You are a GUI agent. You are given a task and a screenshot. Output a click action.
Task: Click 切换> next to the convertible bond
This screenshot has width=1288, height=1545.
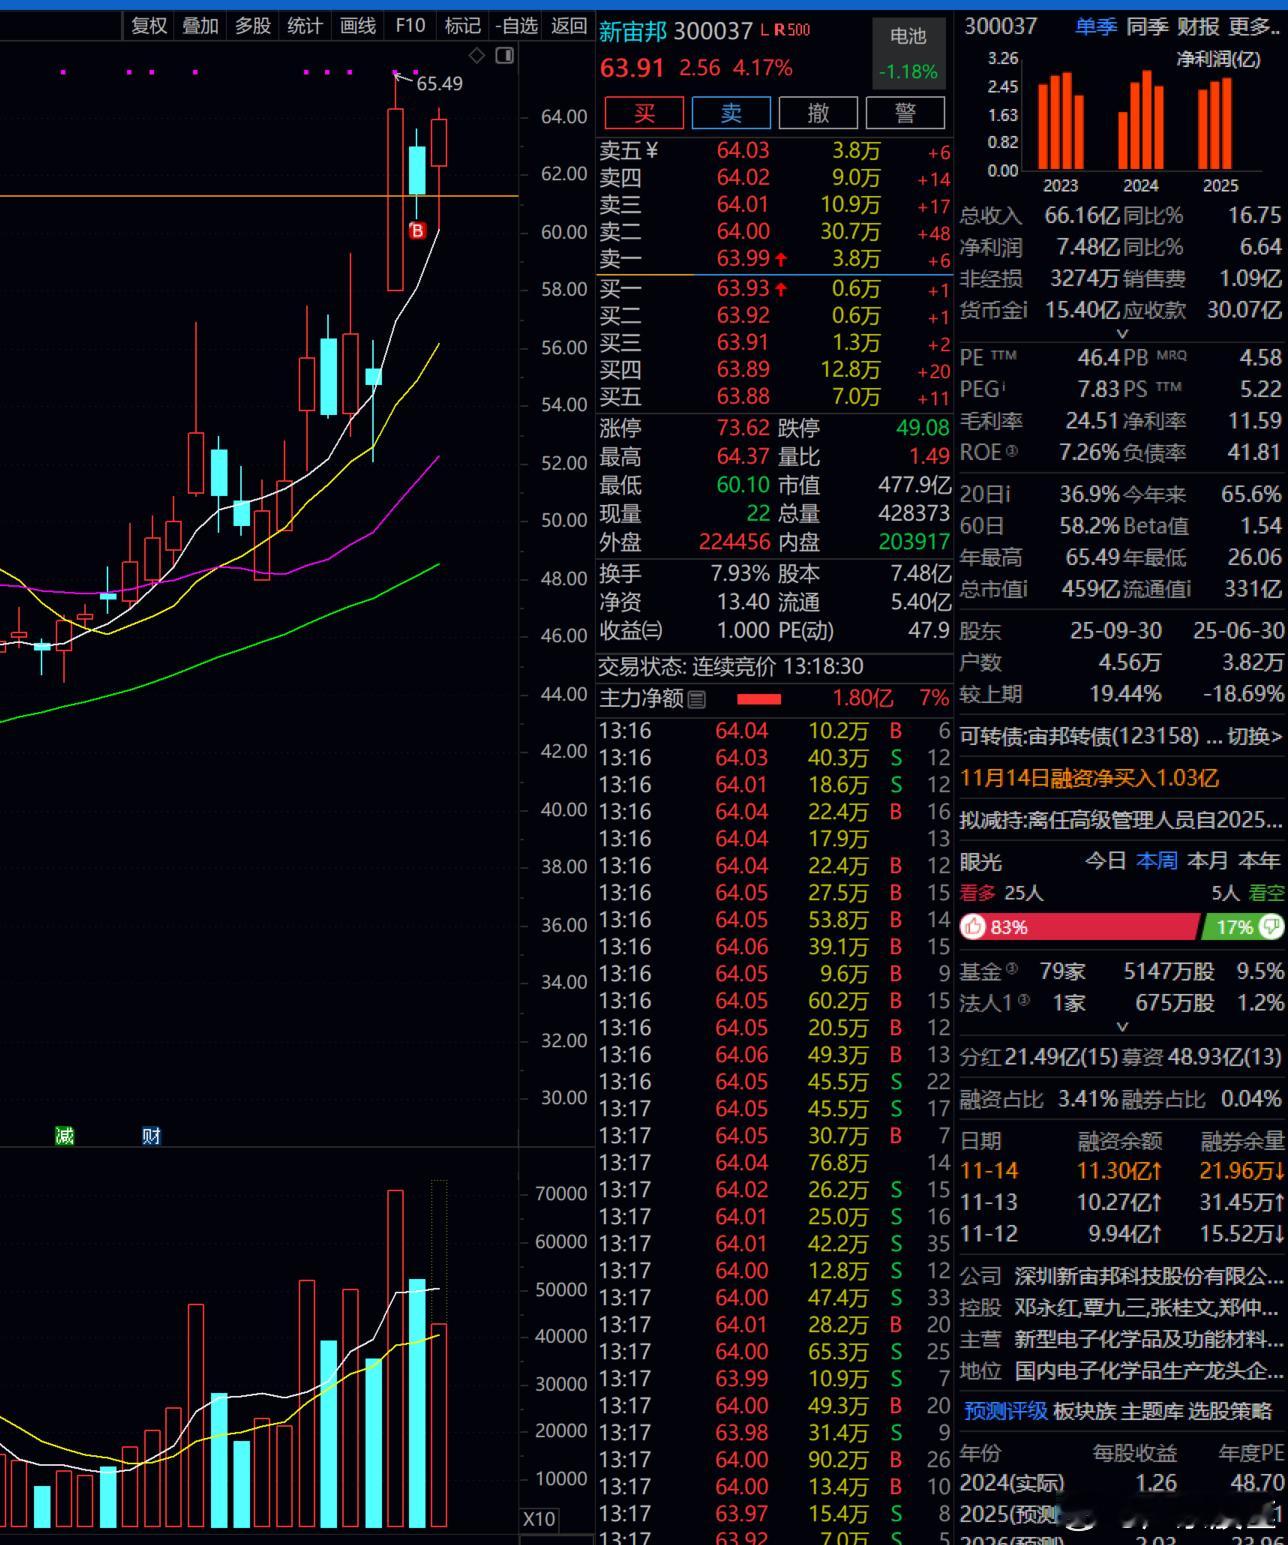tap(1255, 737)
